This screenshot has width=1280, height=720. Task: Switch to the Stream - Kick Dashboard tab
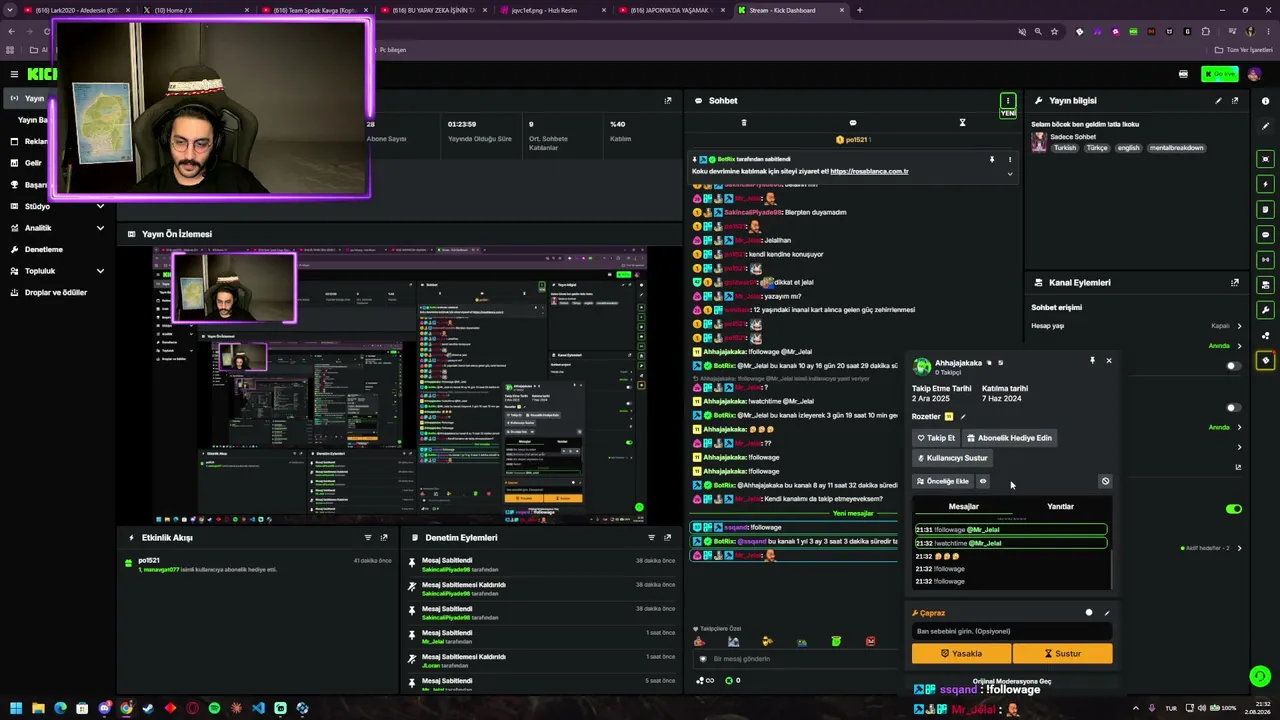[789, 10]
